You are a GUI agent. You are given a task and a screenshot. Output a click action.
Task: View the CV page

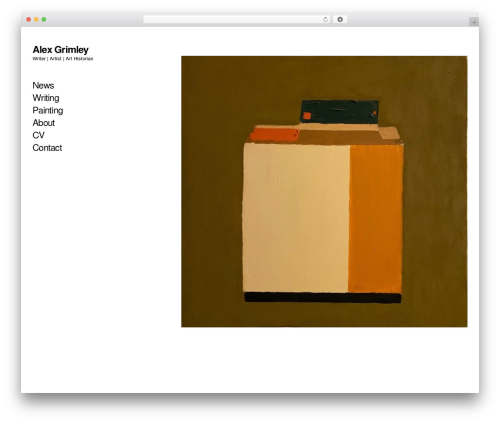[38, 135]
